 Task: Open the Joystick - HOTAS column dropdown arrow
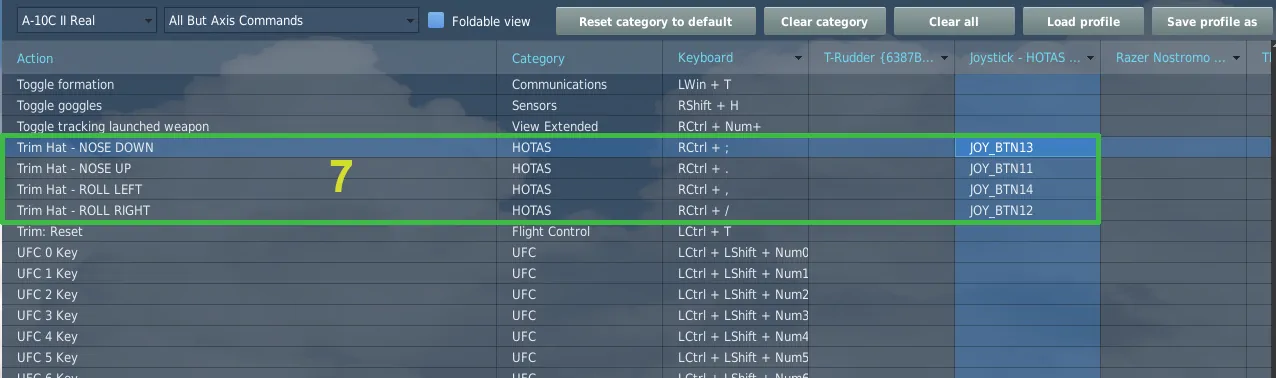click(1090, 58)
